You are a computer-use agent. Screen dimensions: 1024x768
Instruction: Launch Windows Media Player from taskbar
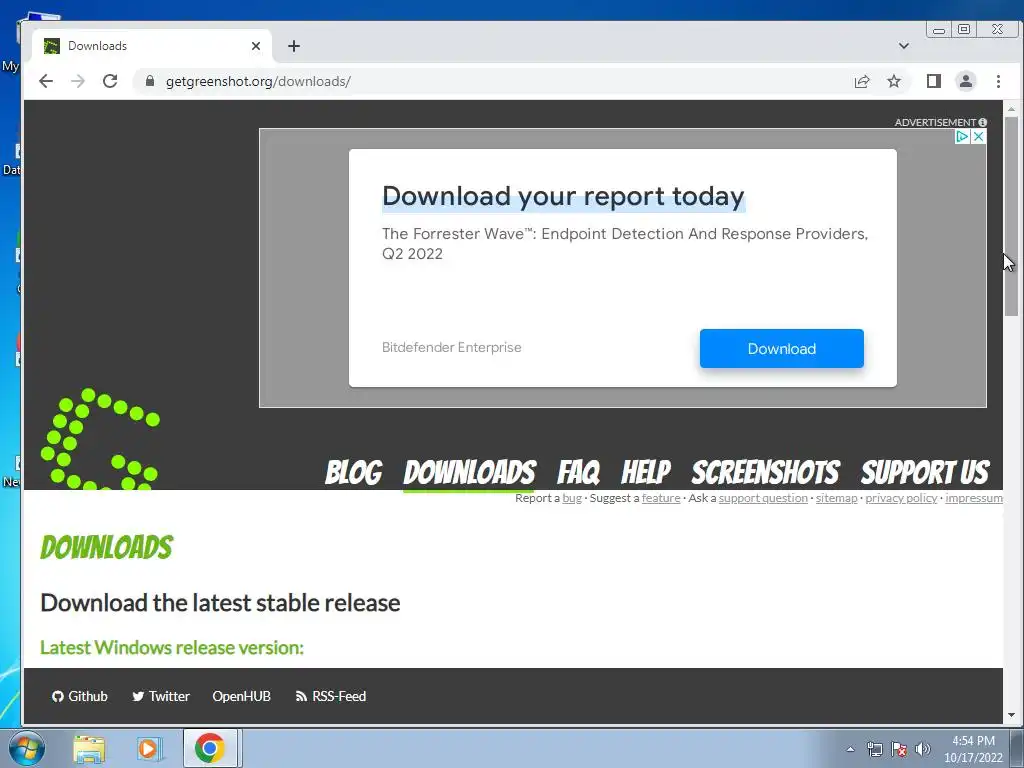pyautogui.click(x=149, y=748)
